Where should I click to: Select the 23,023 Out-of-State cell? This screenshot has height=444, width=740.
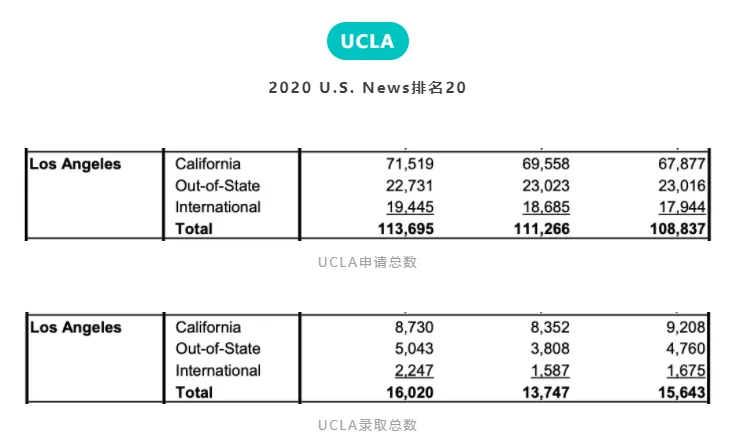click(546, 186)
